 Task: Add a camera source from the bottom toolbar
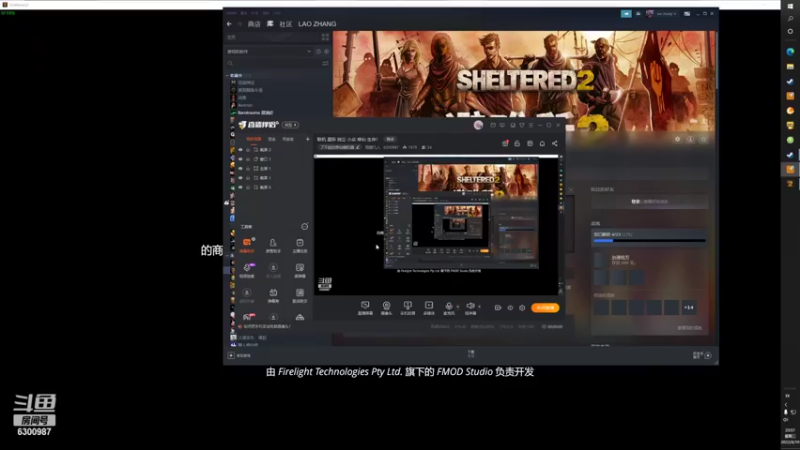(386, 308)
